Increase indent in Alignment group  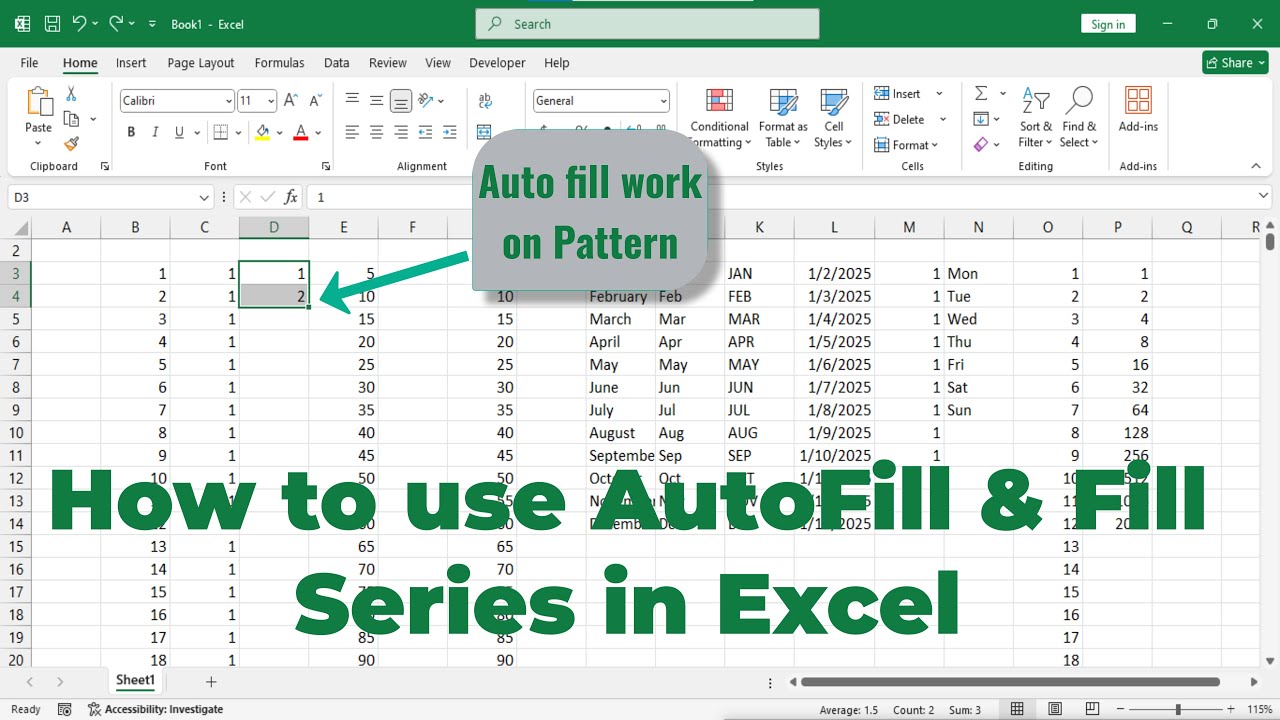(450, 132)
